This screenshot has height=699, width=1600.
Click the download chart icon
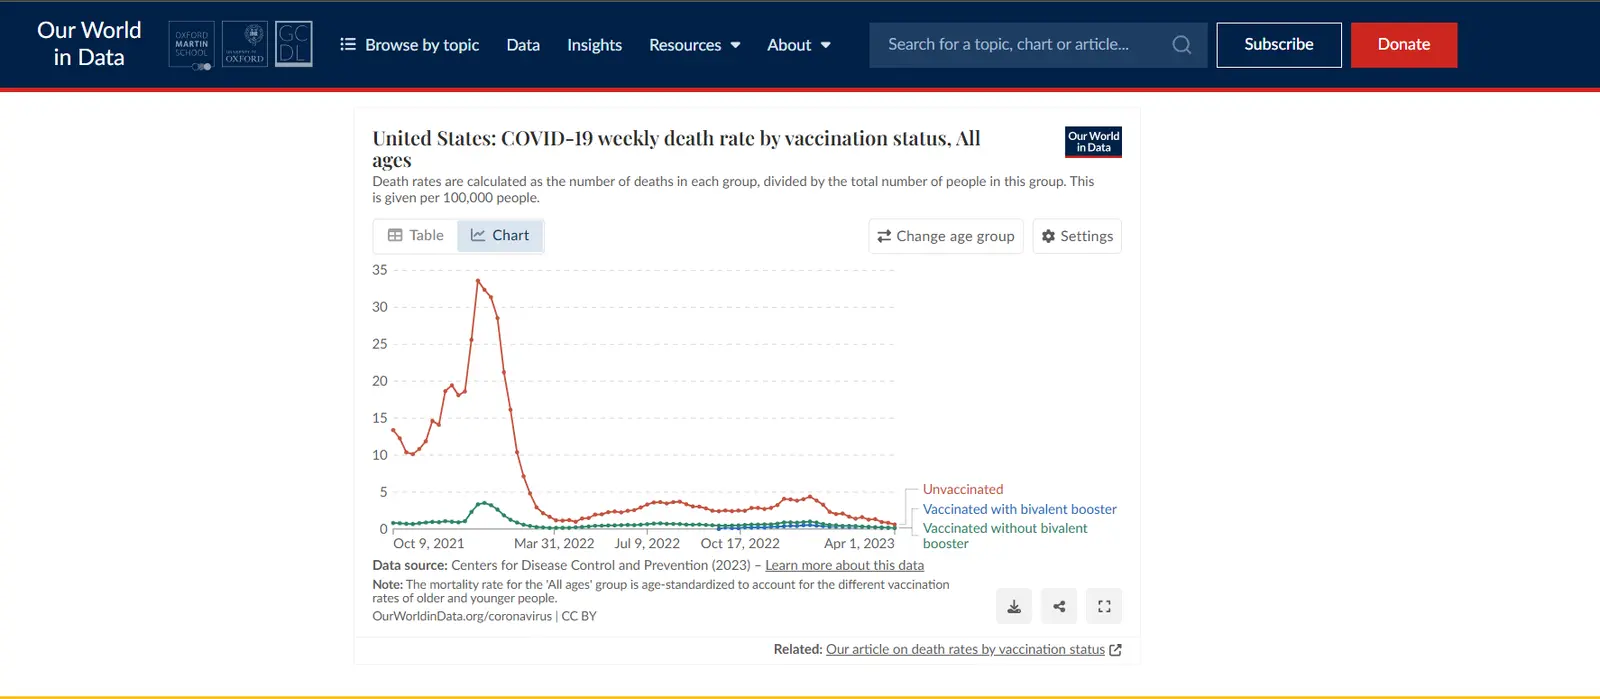1014,606
